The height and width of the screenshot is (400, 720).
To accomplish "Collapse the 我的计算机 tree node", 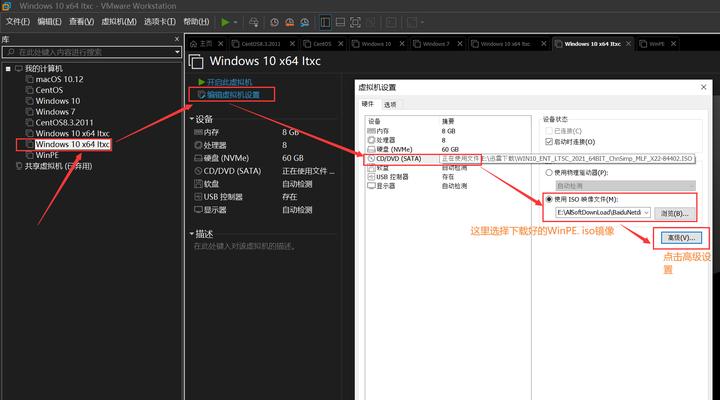I will click(8, 68).
